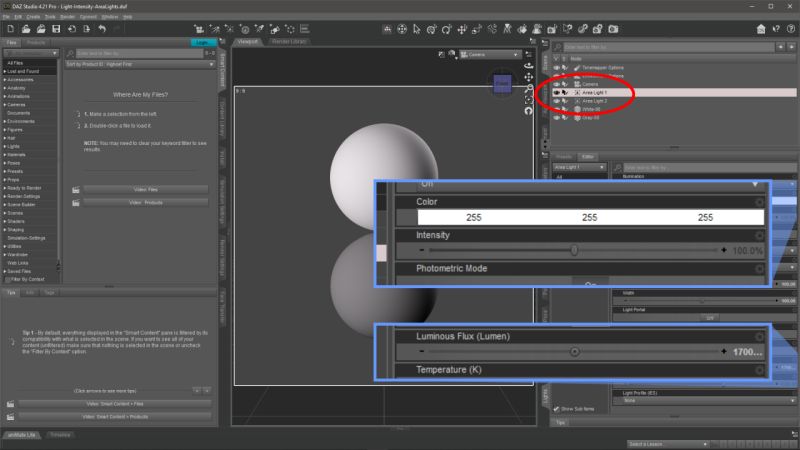800x450 pixels.
Task: Click Video: Smart Content - Files button
Action: click(115, 404)
